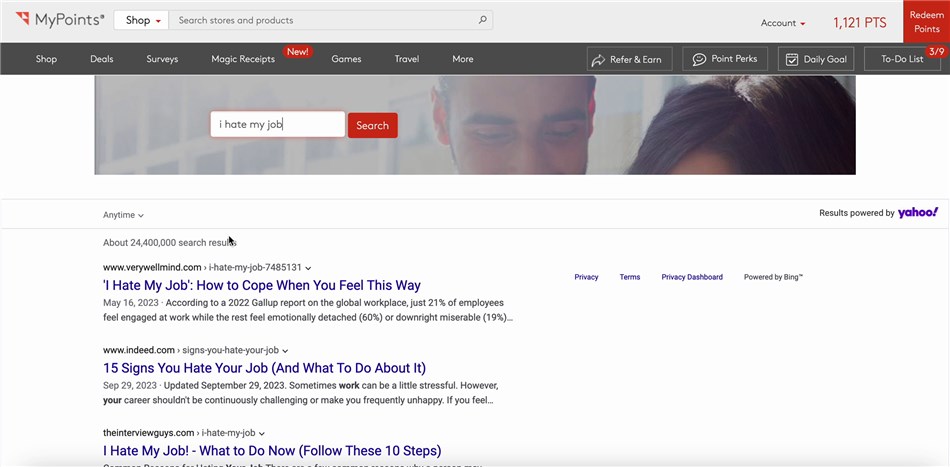Open the More menu item

463,59
